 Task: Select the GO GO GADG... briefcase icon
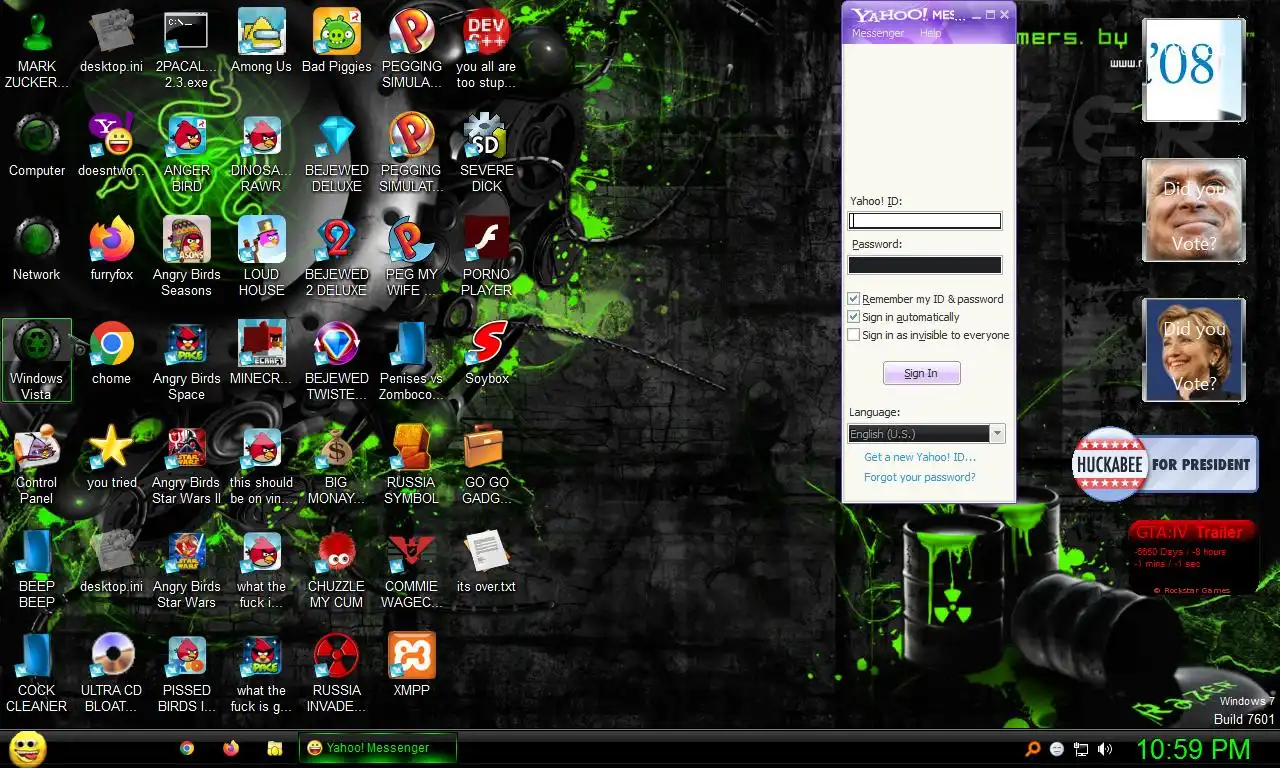(487, 466)
